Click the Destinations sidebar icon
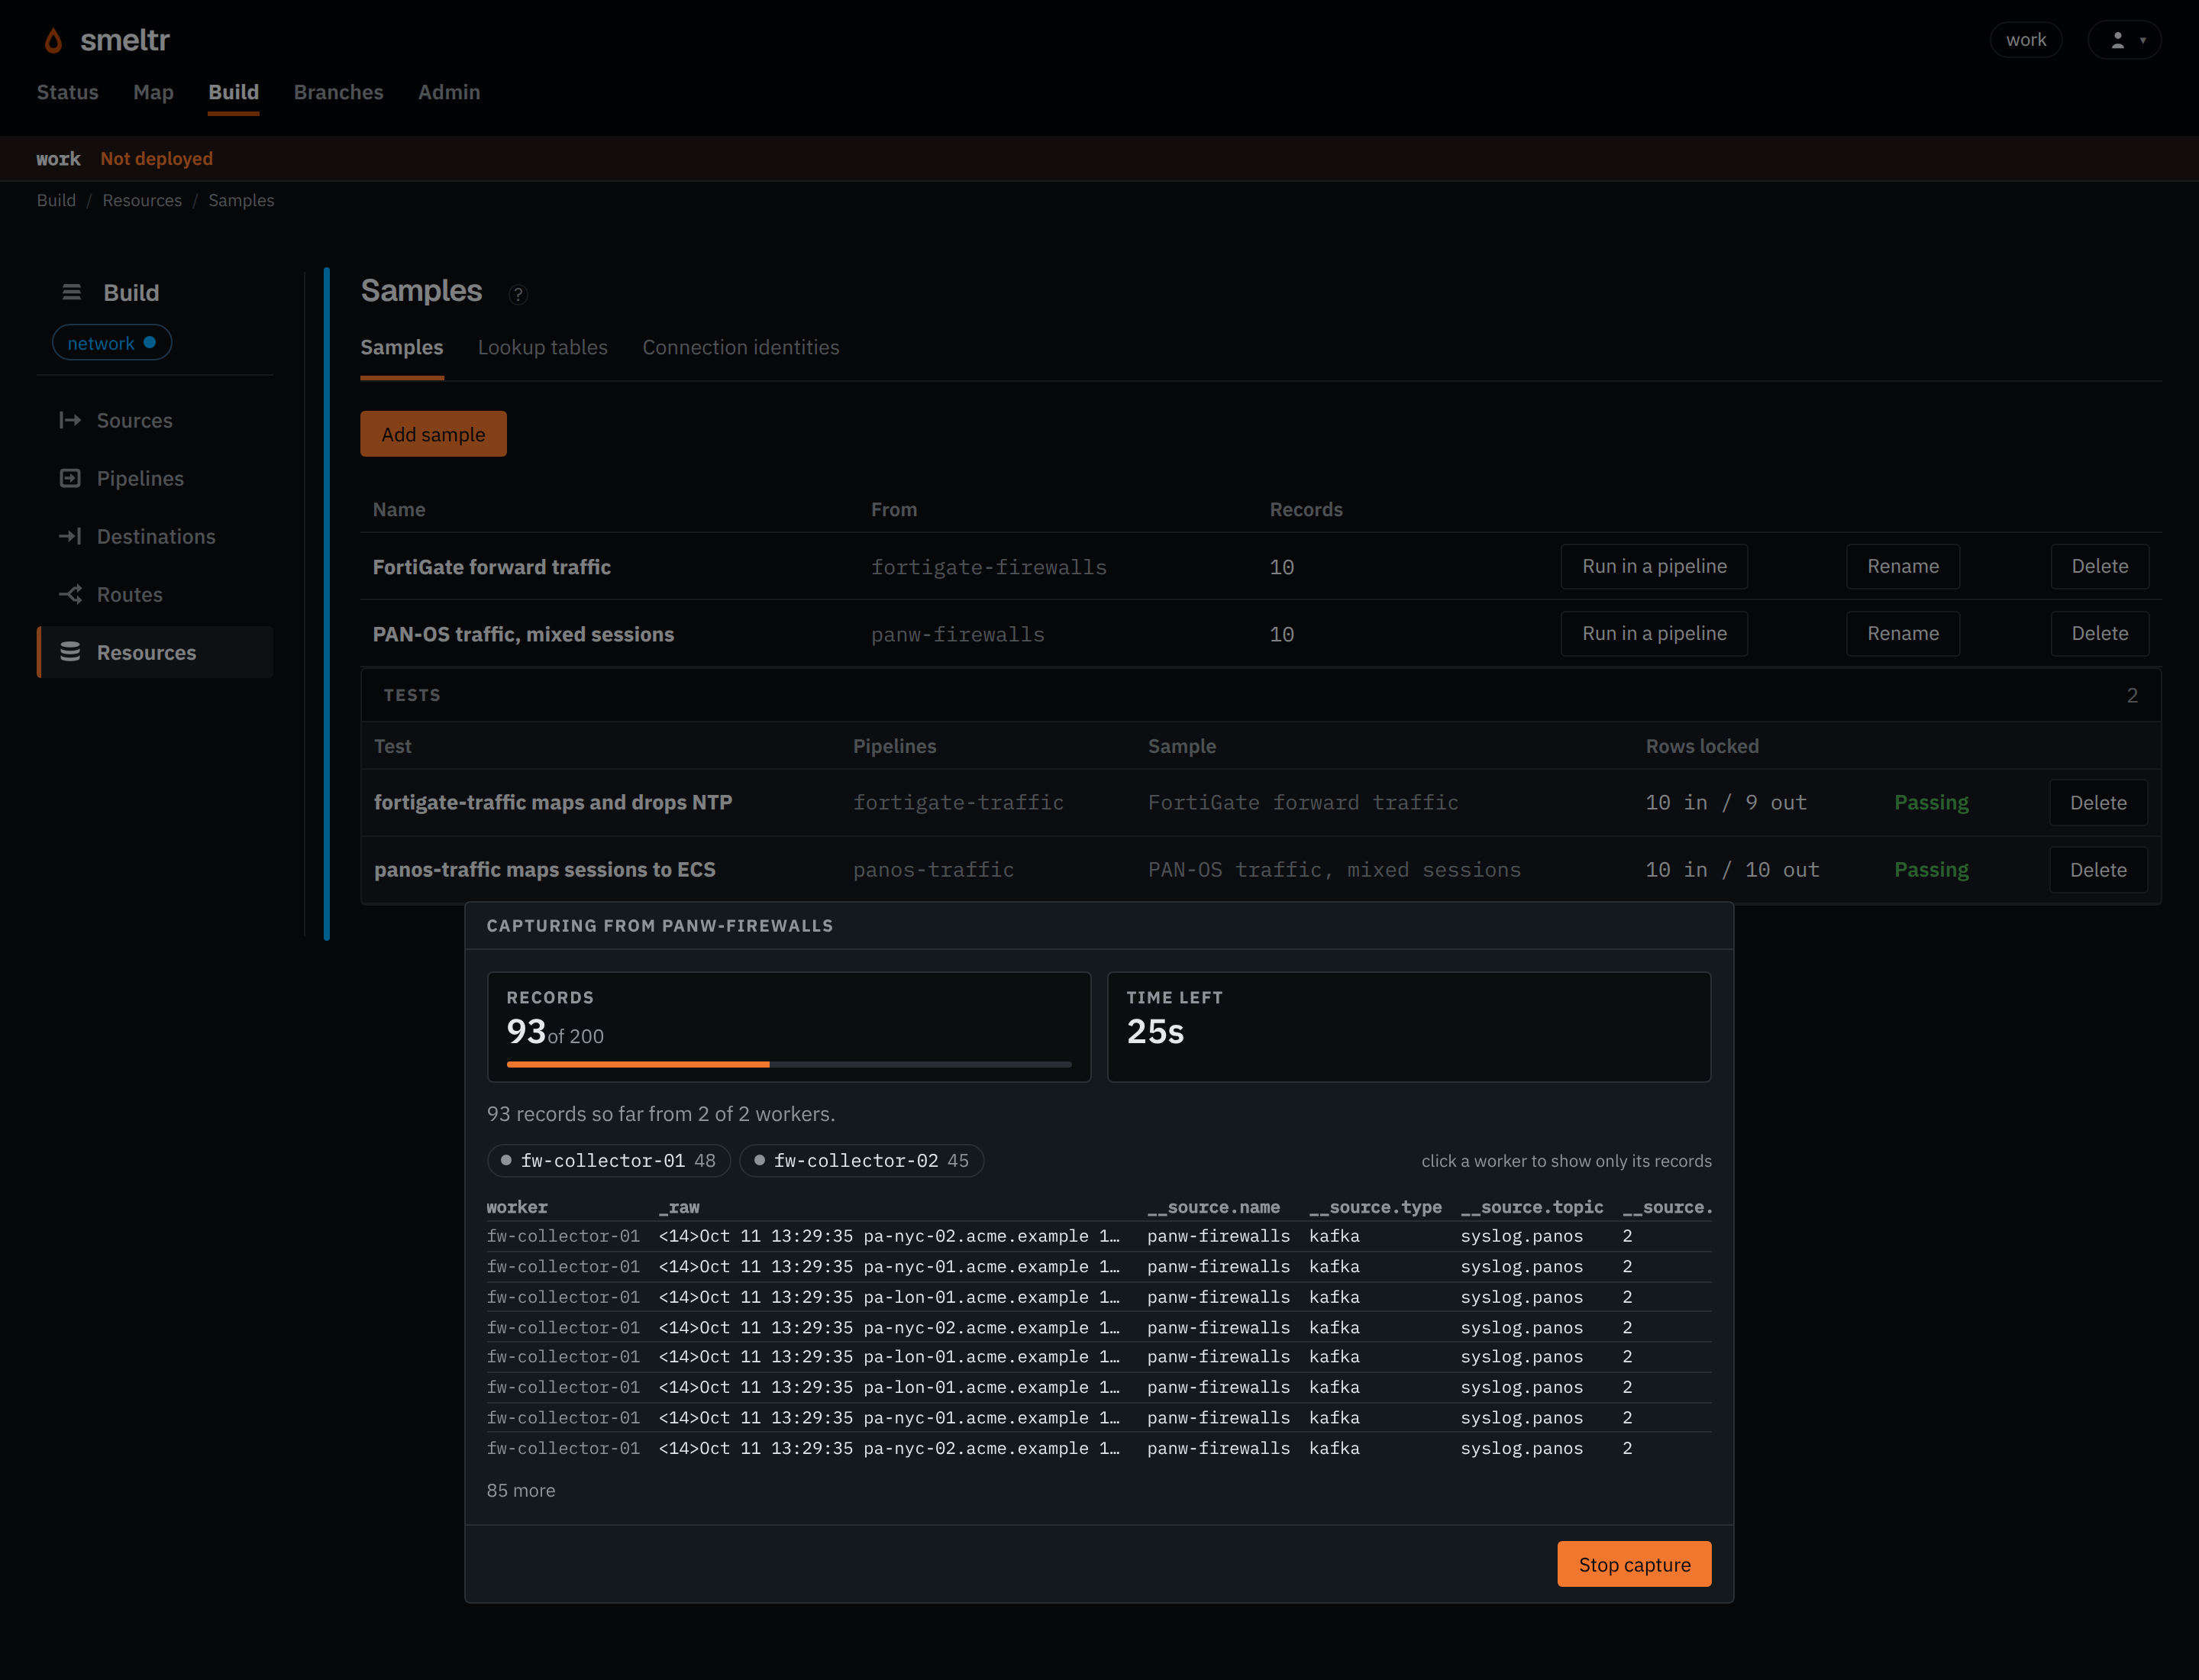This screenshot has height=1680, width=2199. click(x=70, y=536)
